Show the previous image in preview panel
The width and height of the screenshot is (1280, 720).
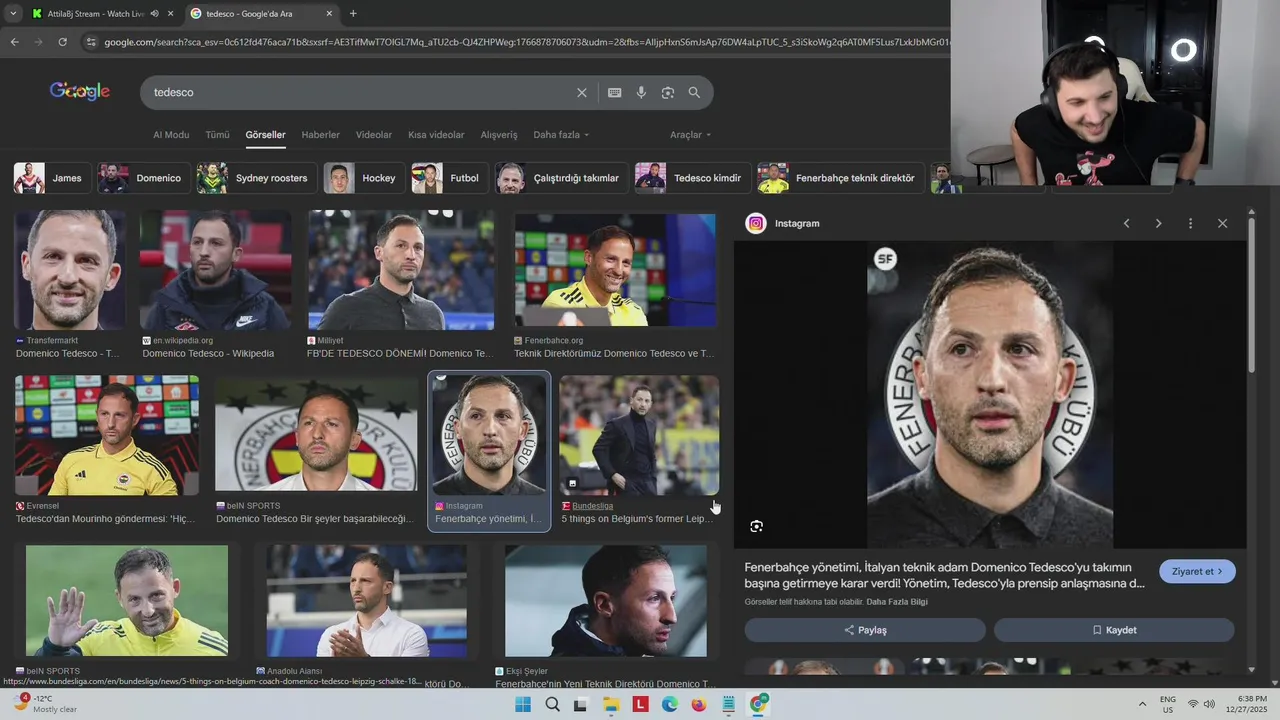coord(1126,223)
